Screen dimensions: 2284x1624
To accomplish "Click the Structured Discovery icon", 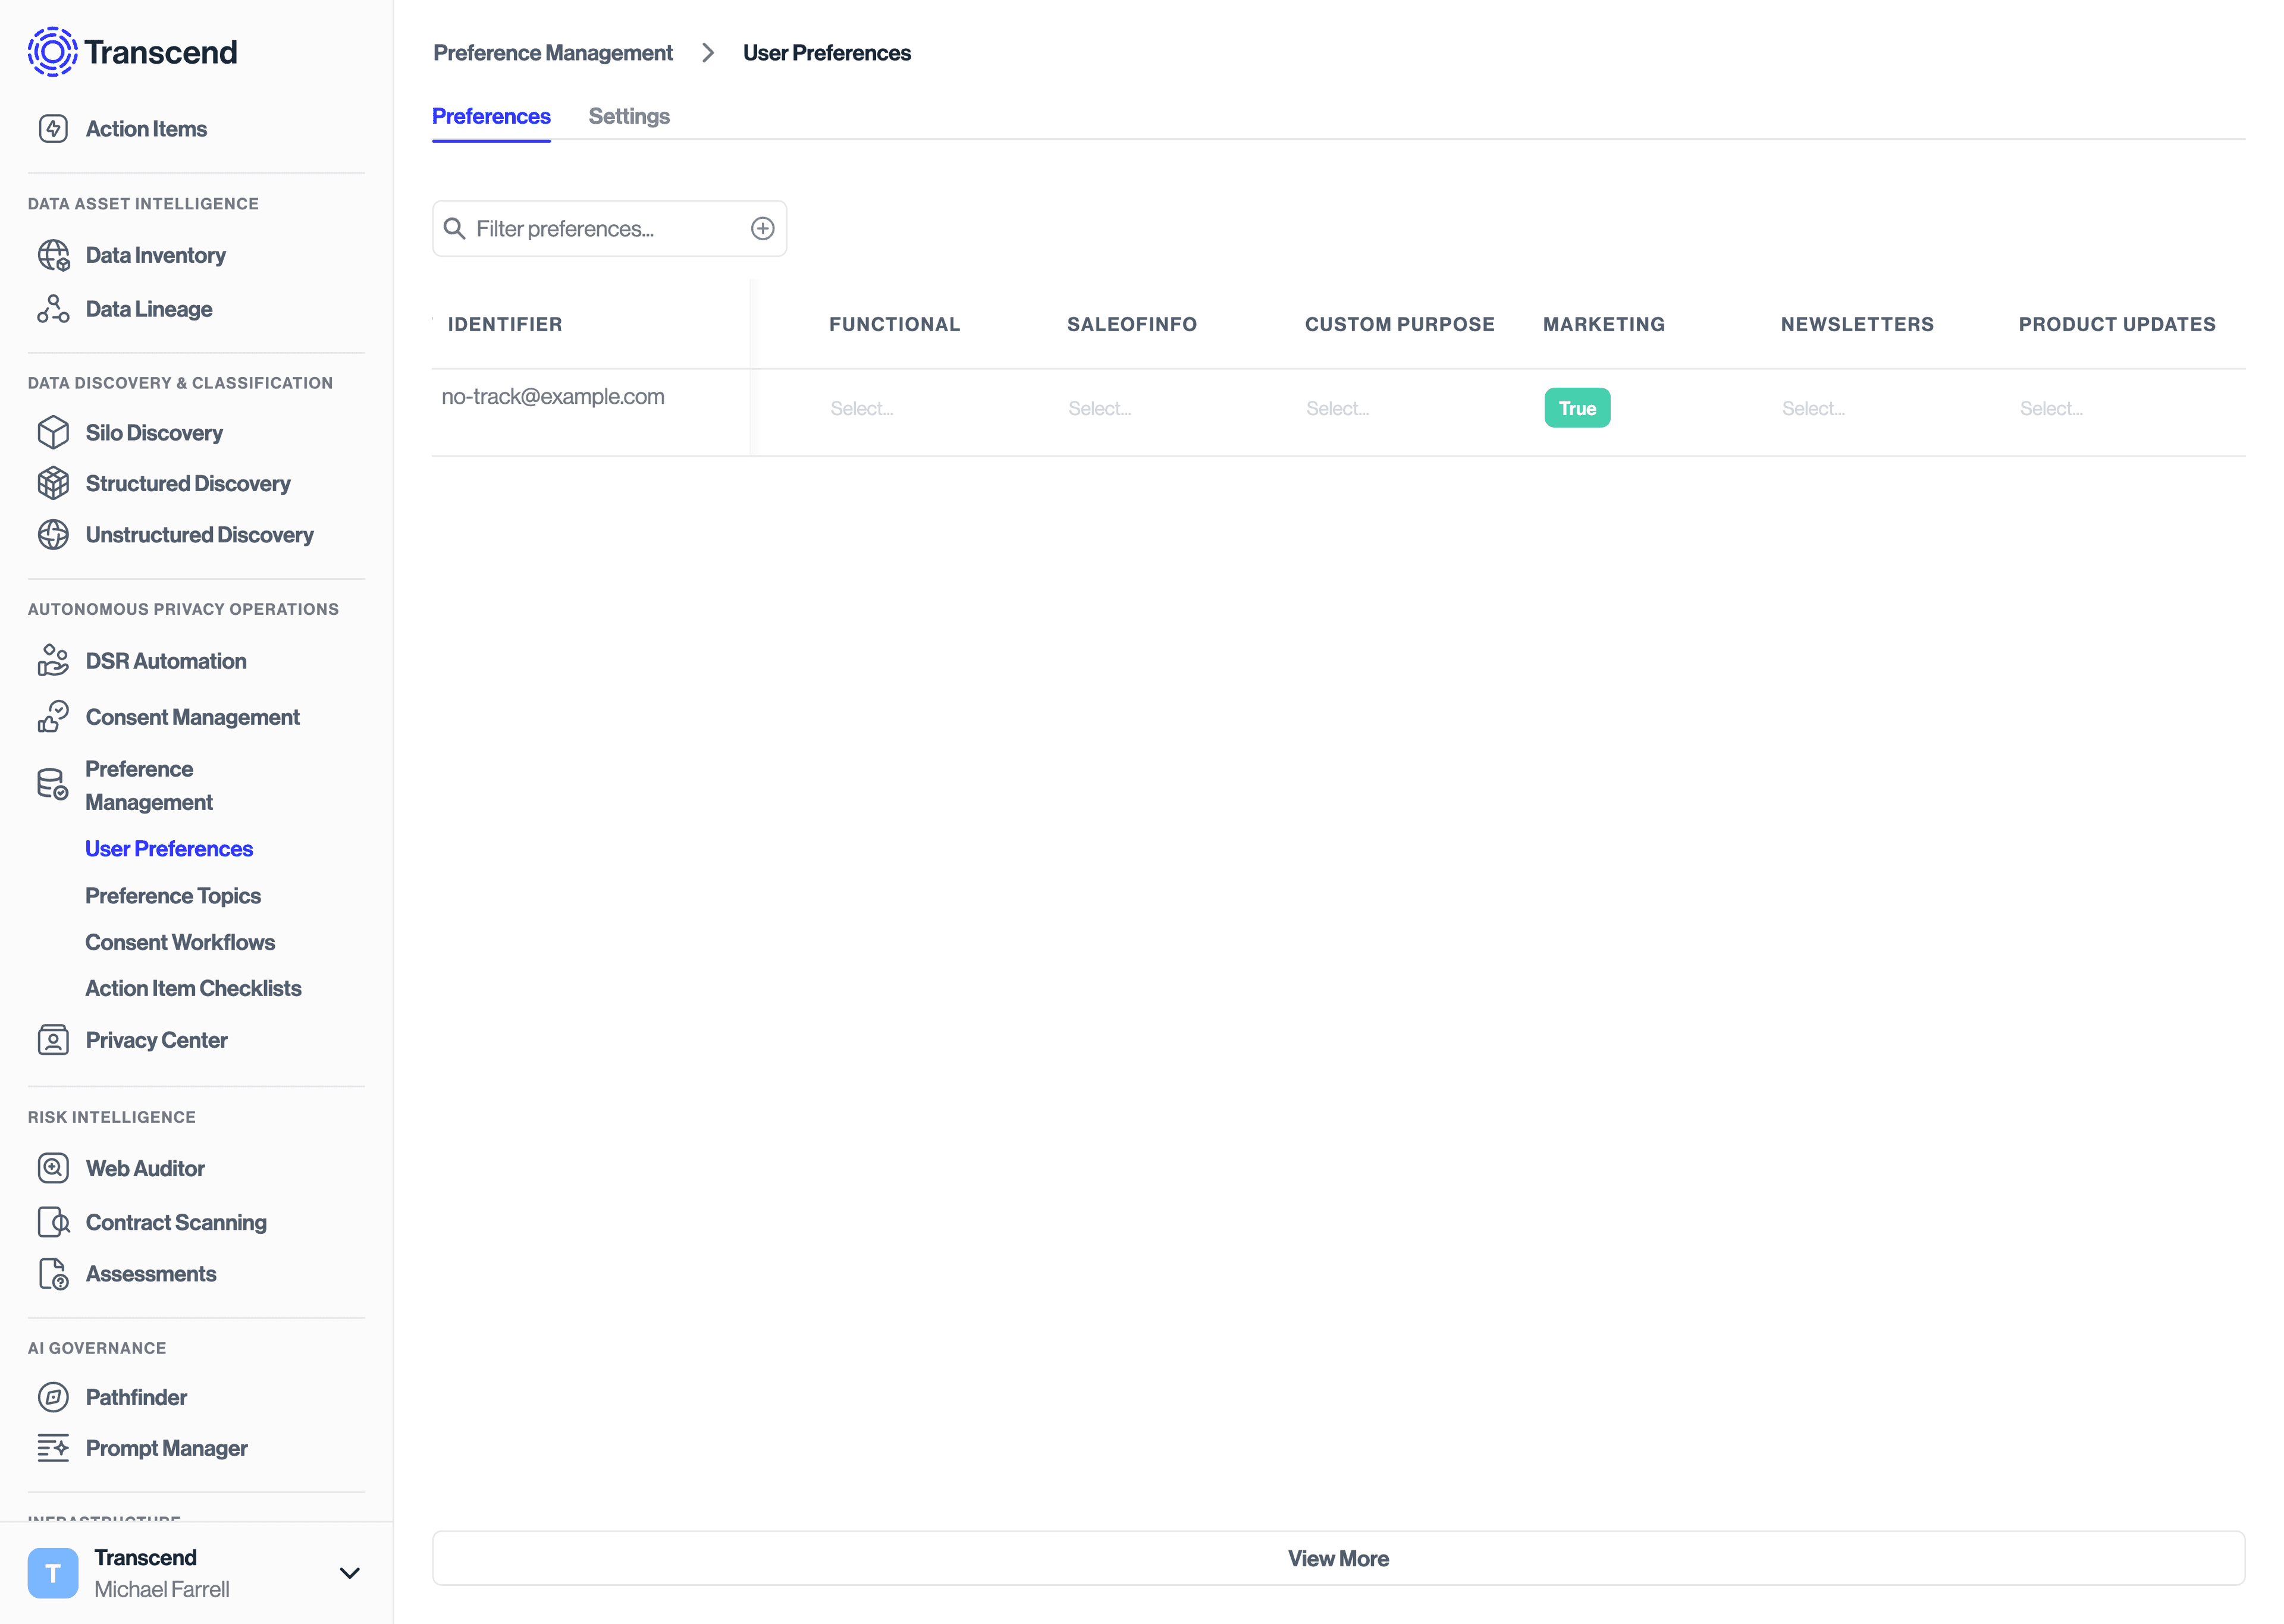I will tap(53, 483).
